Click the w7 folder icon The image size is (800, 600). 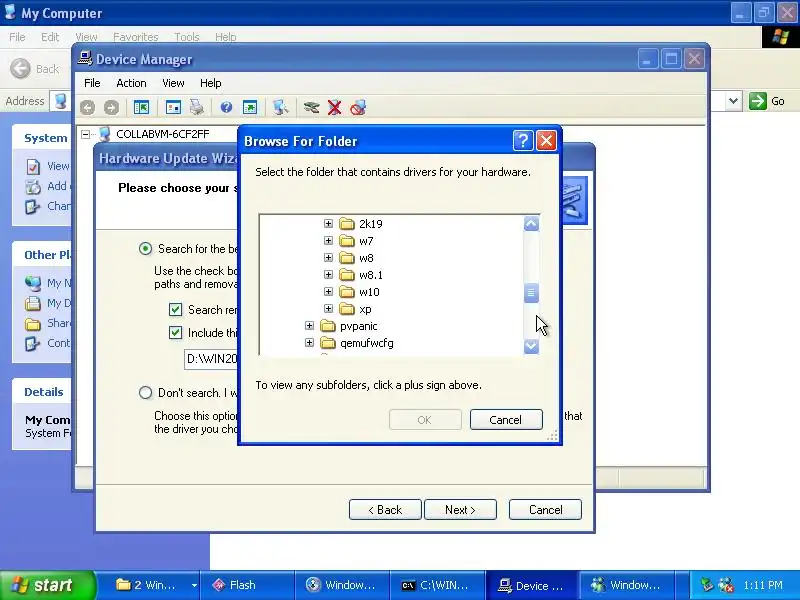pos(347,241)
